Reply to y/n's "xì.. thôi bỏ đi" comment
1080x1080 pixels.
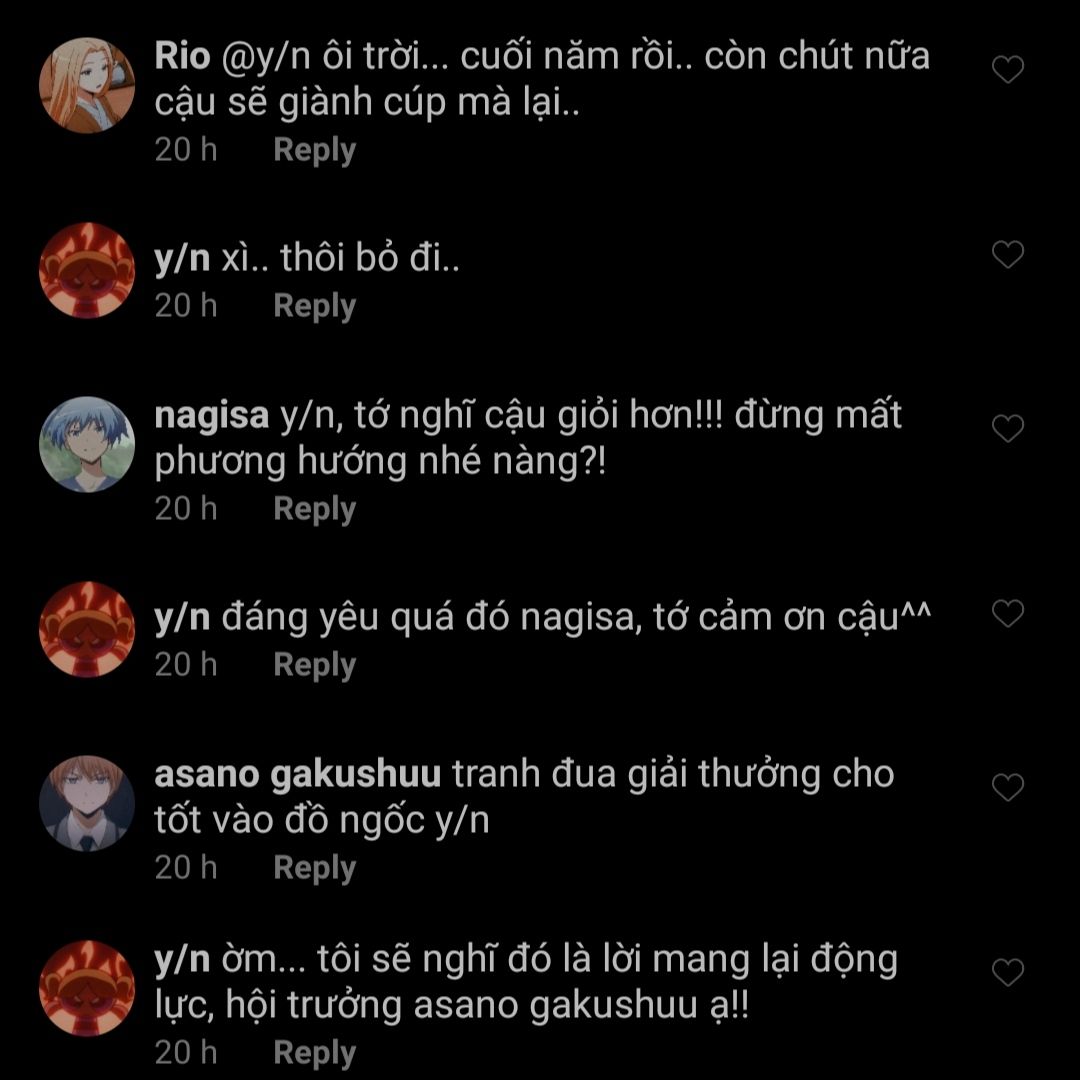click(315, 307)
